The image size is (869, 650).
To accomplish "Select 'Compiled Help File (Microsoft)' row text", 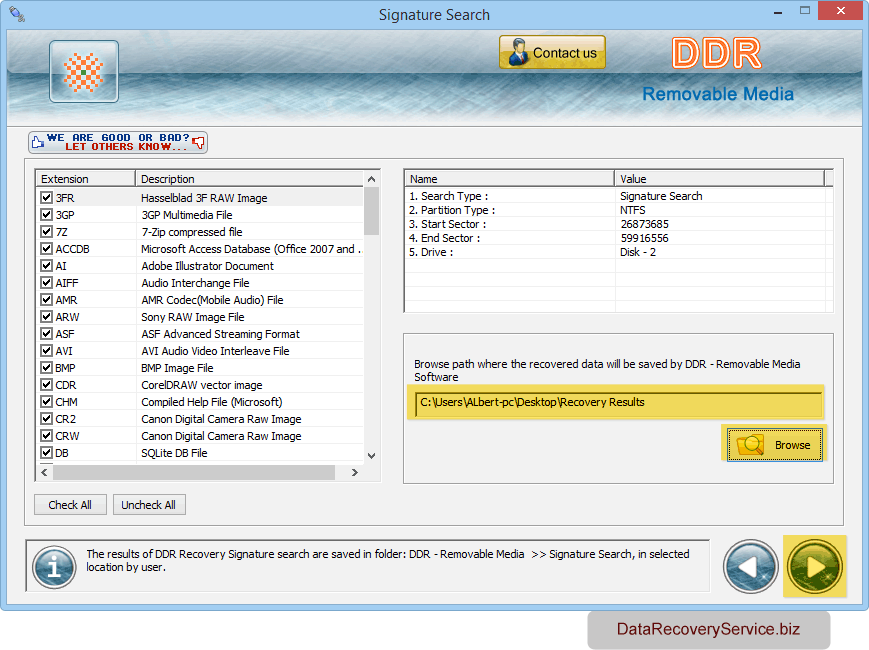I will 212,402.
